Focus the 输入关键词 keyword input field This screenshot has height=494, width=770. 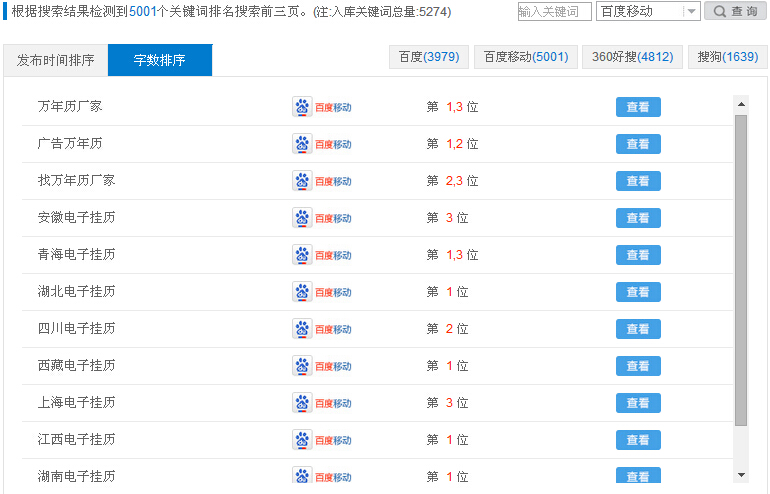tap(554, 11)
